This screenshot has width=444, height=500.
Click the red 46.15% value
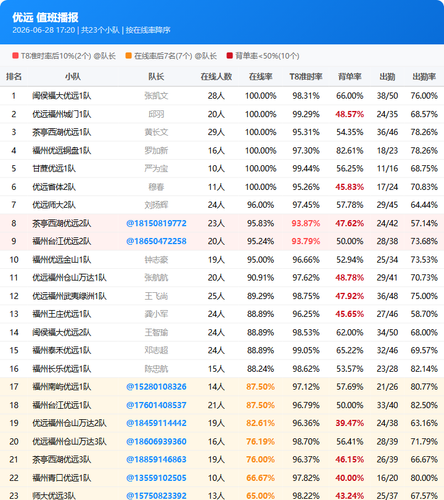[350, 460]
